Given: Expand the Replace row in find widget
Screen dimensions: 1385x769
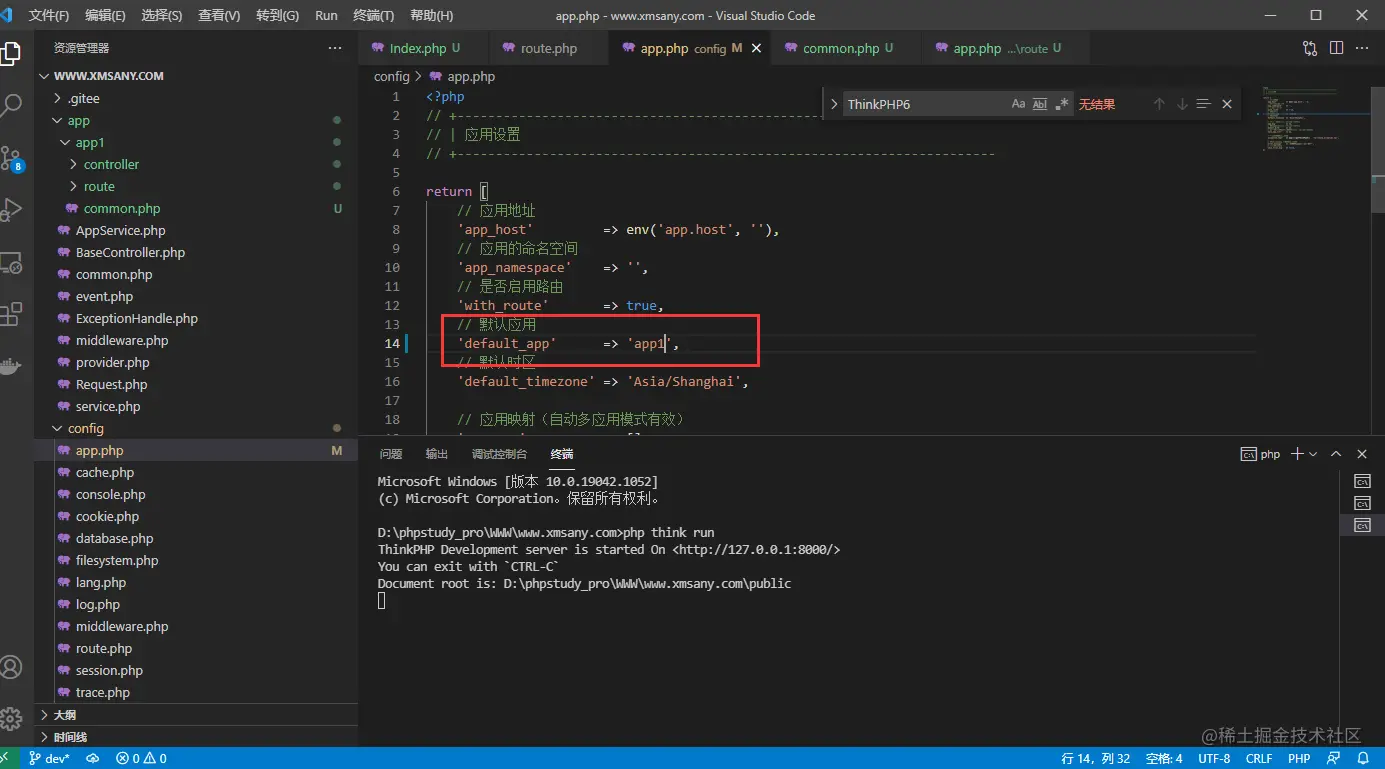Looking at the screenshot, I should (x=834, y=104).
